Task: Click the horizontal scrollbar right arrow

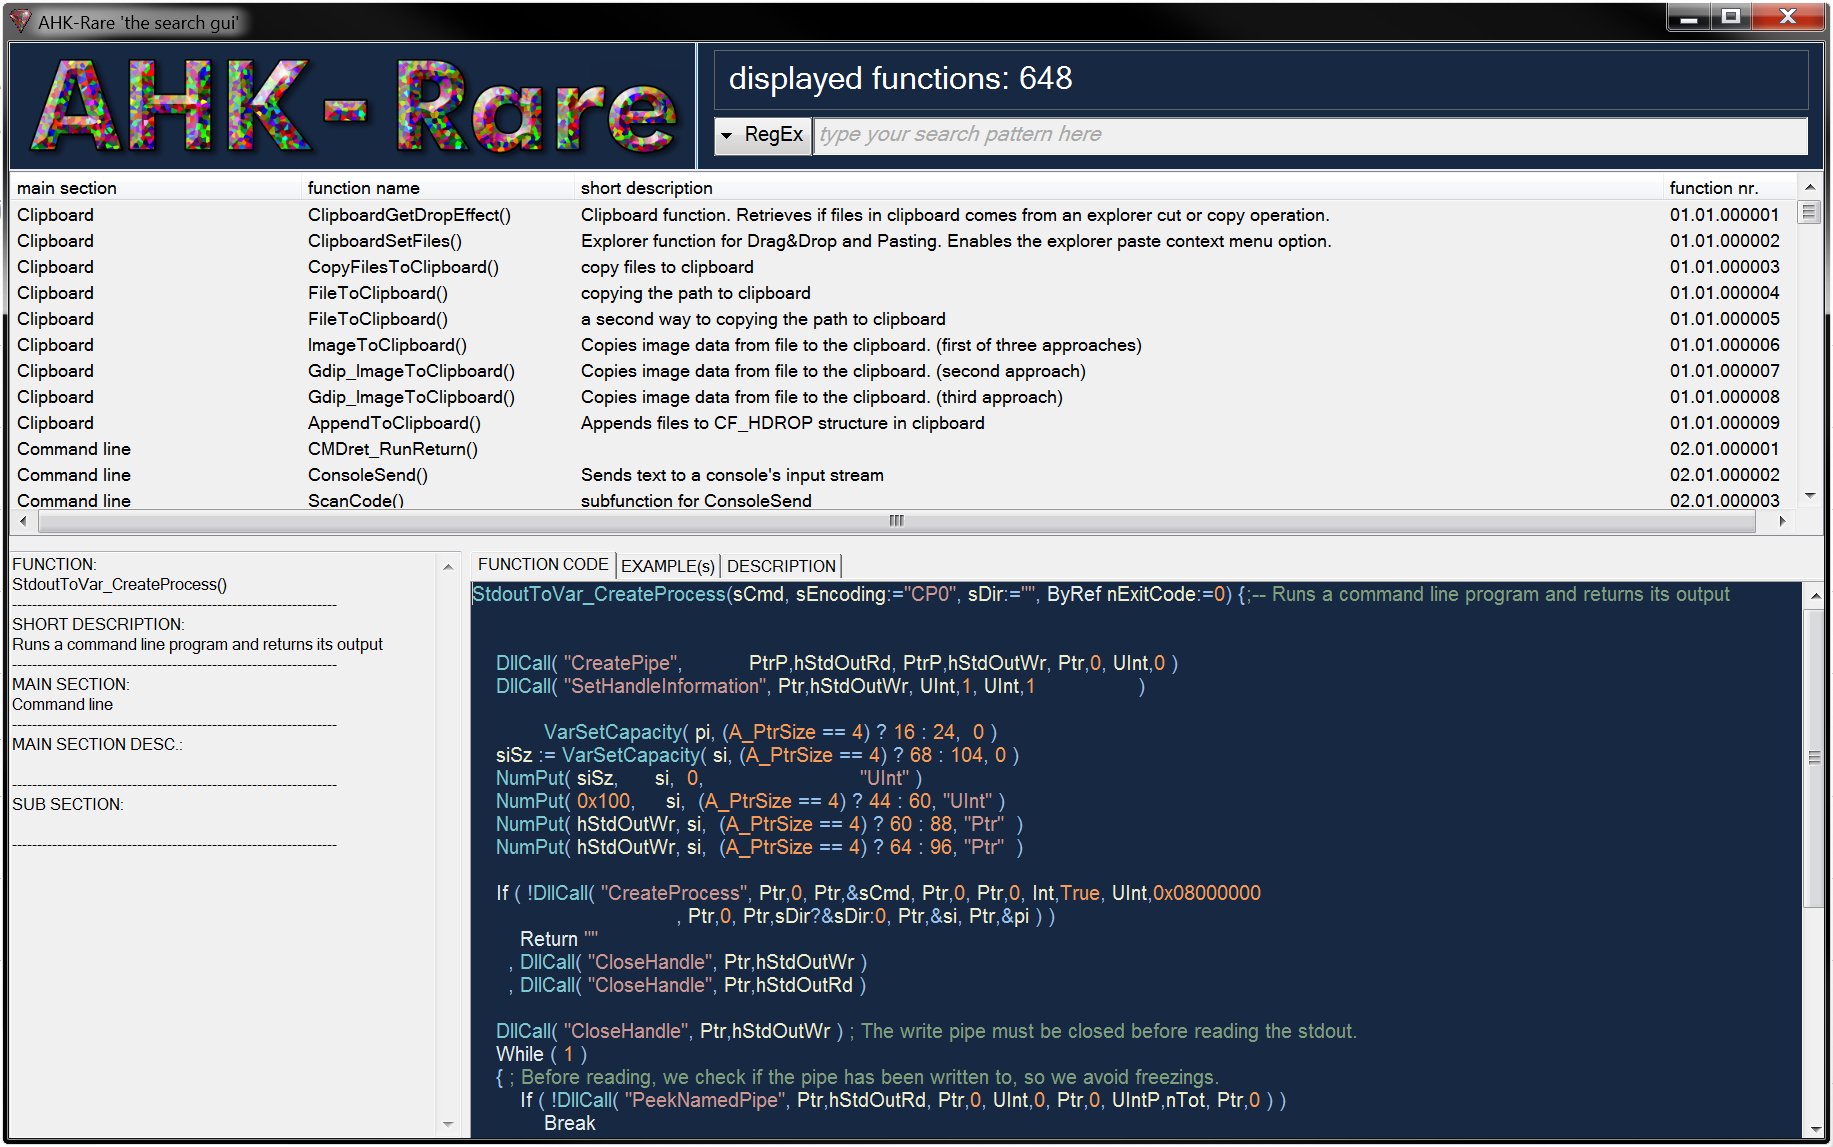Action: tap(1783, 521)
